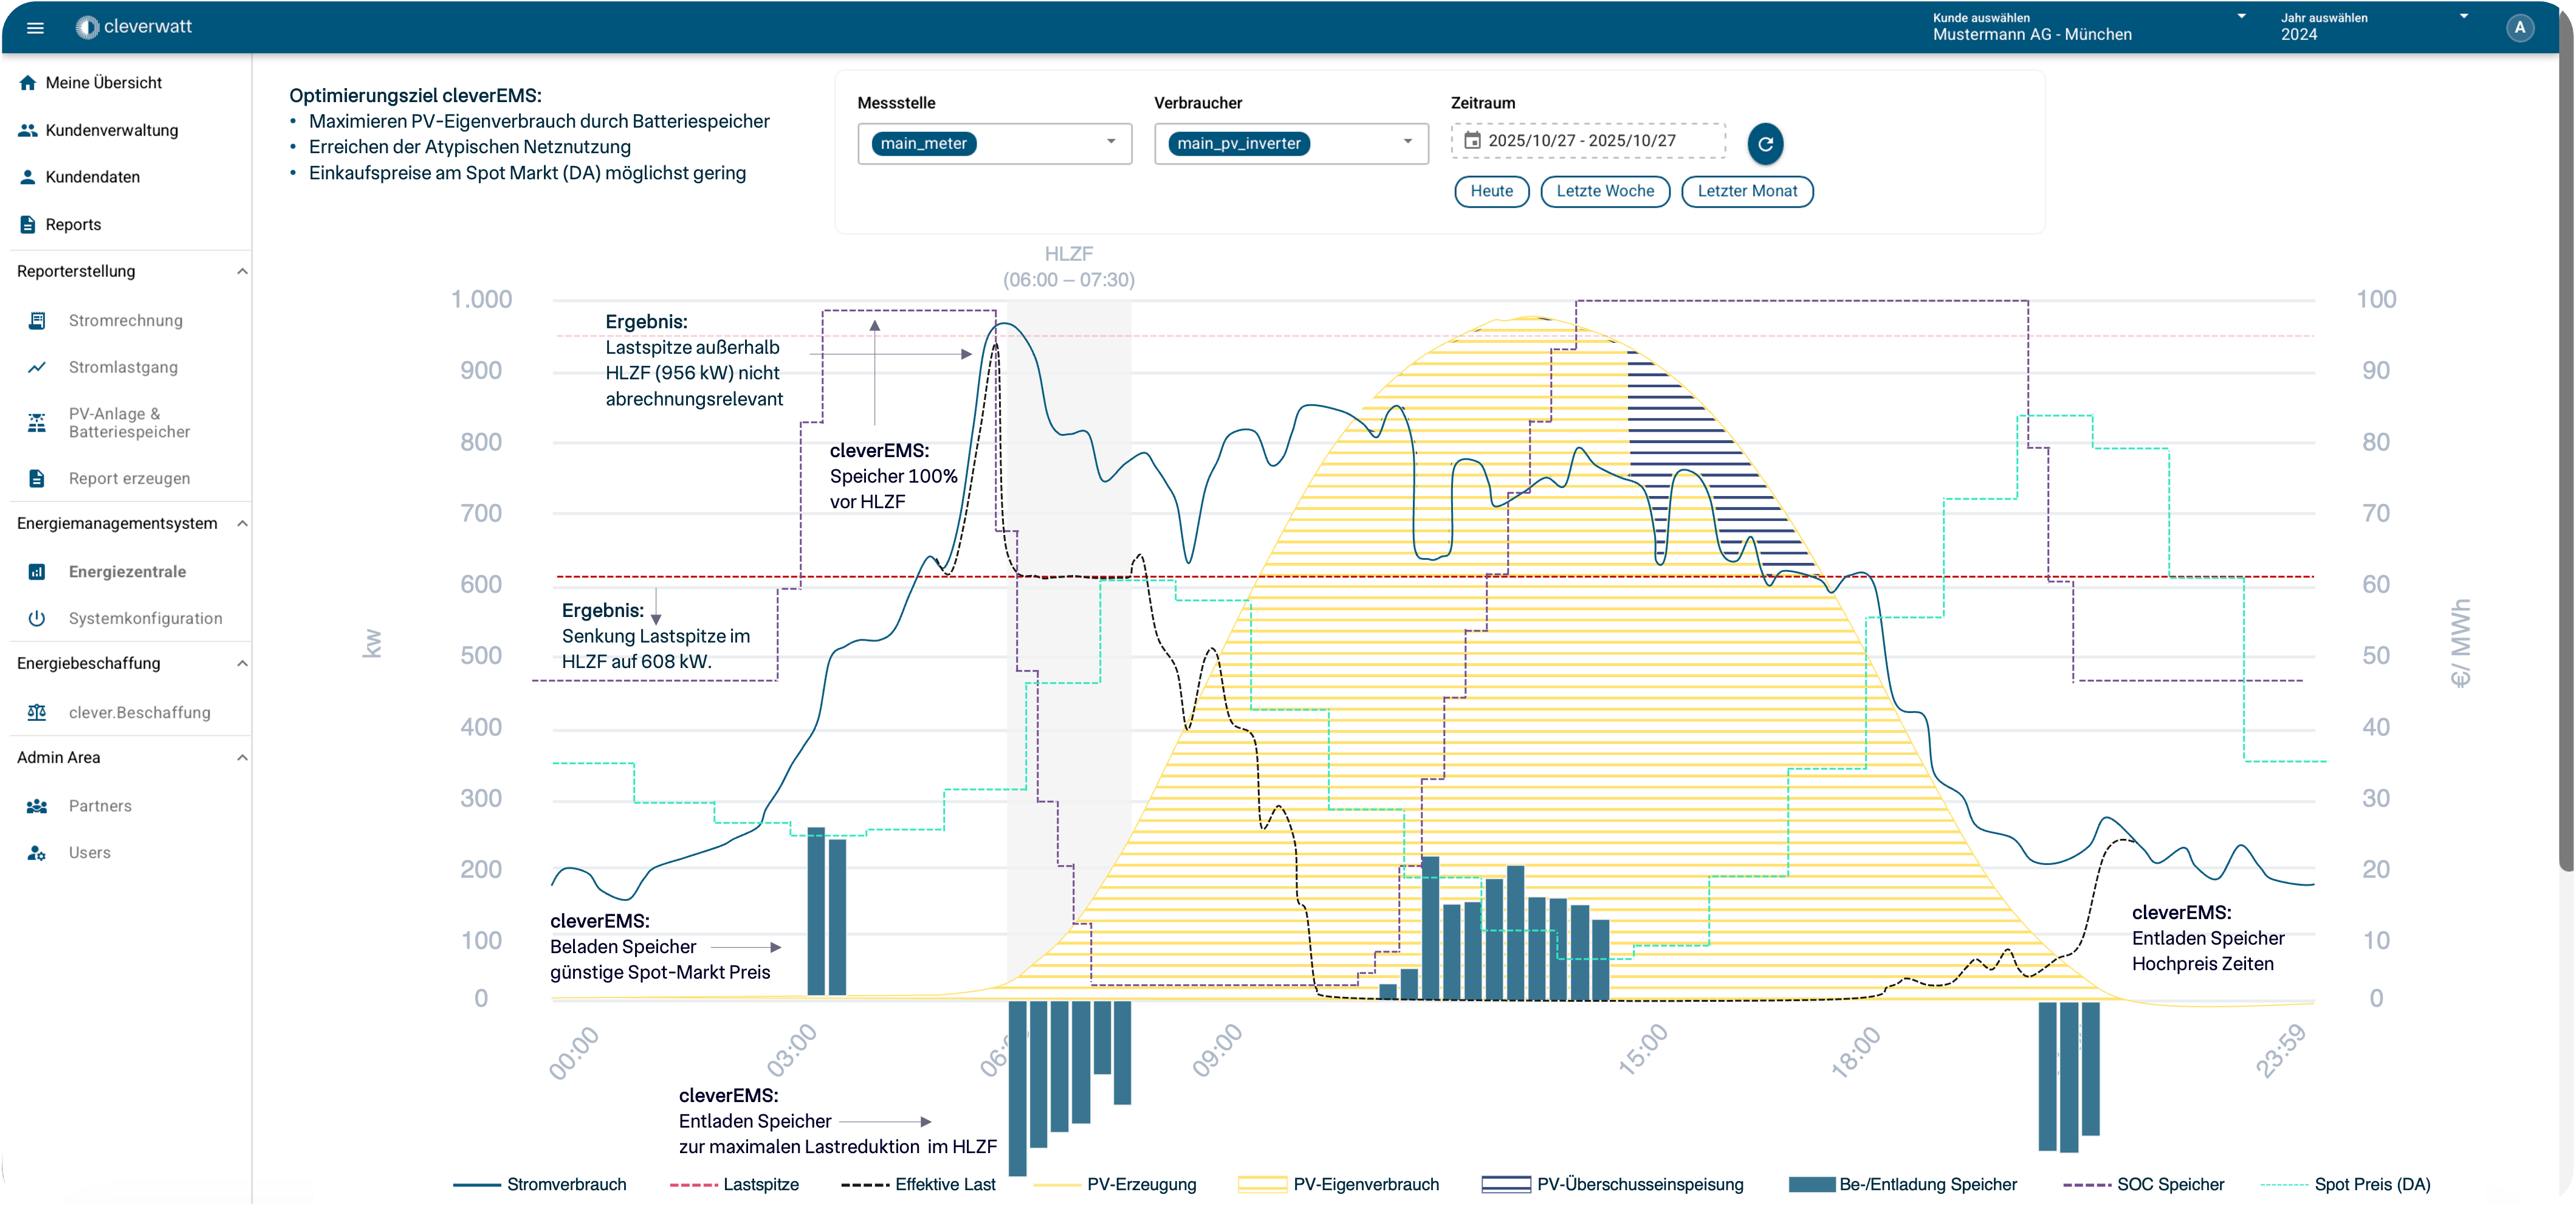Open the user avatar A icon

(2519, 28)
